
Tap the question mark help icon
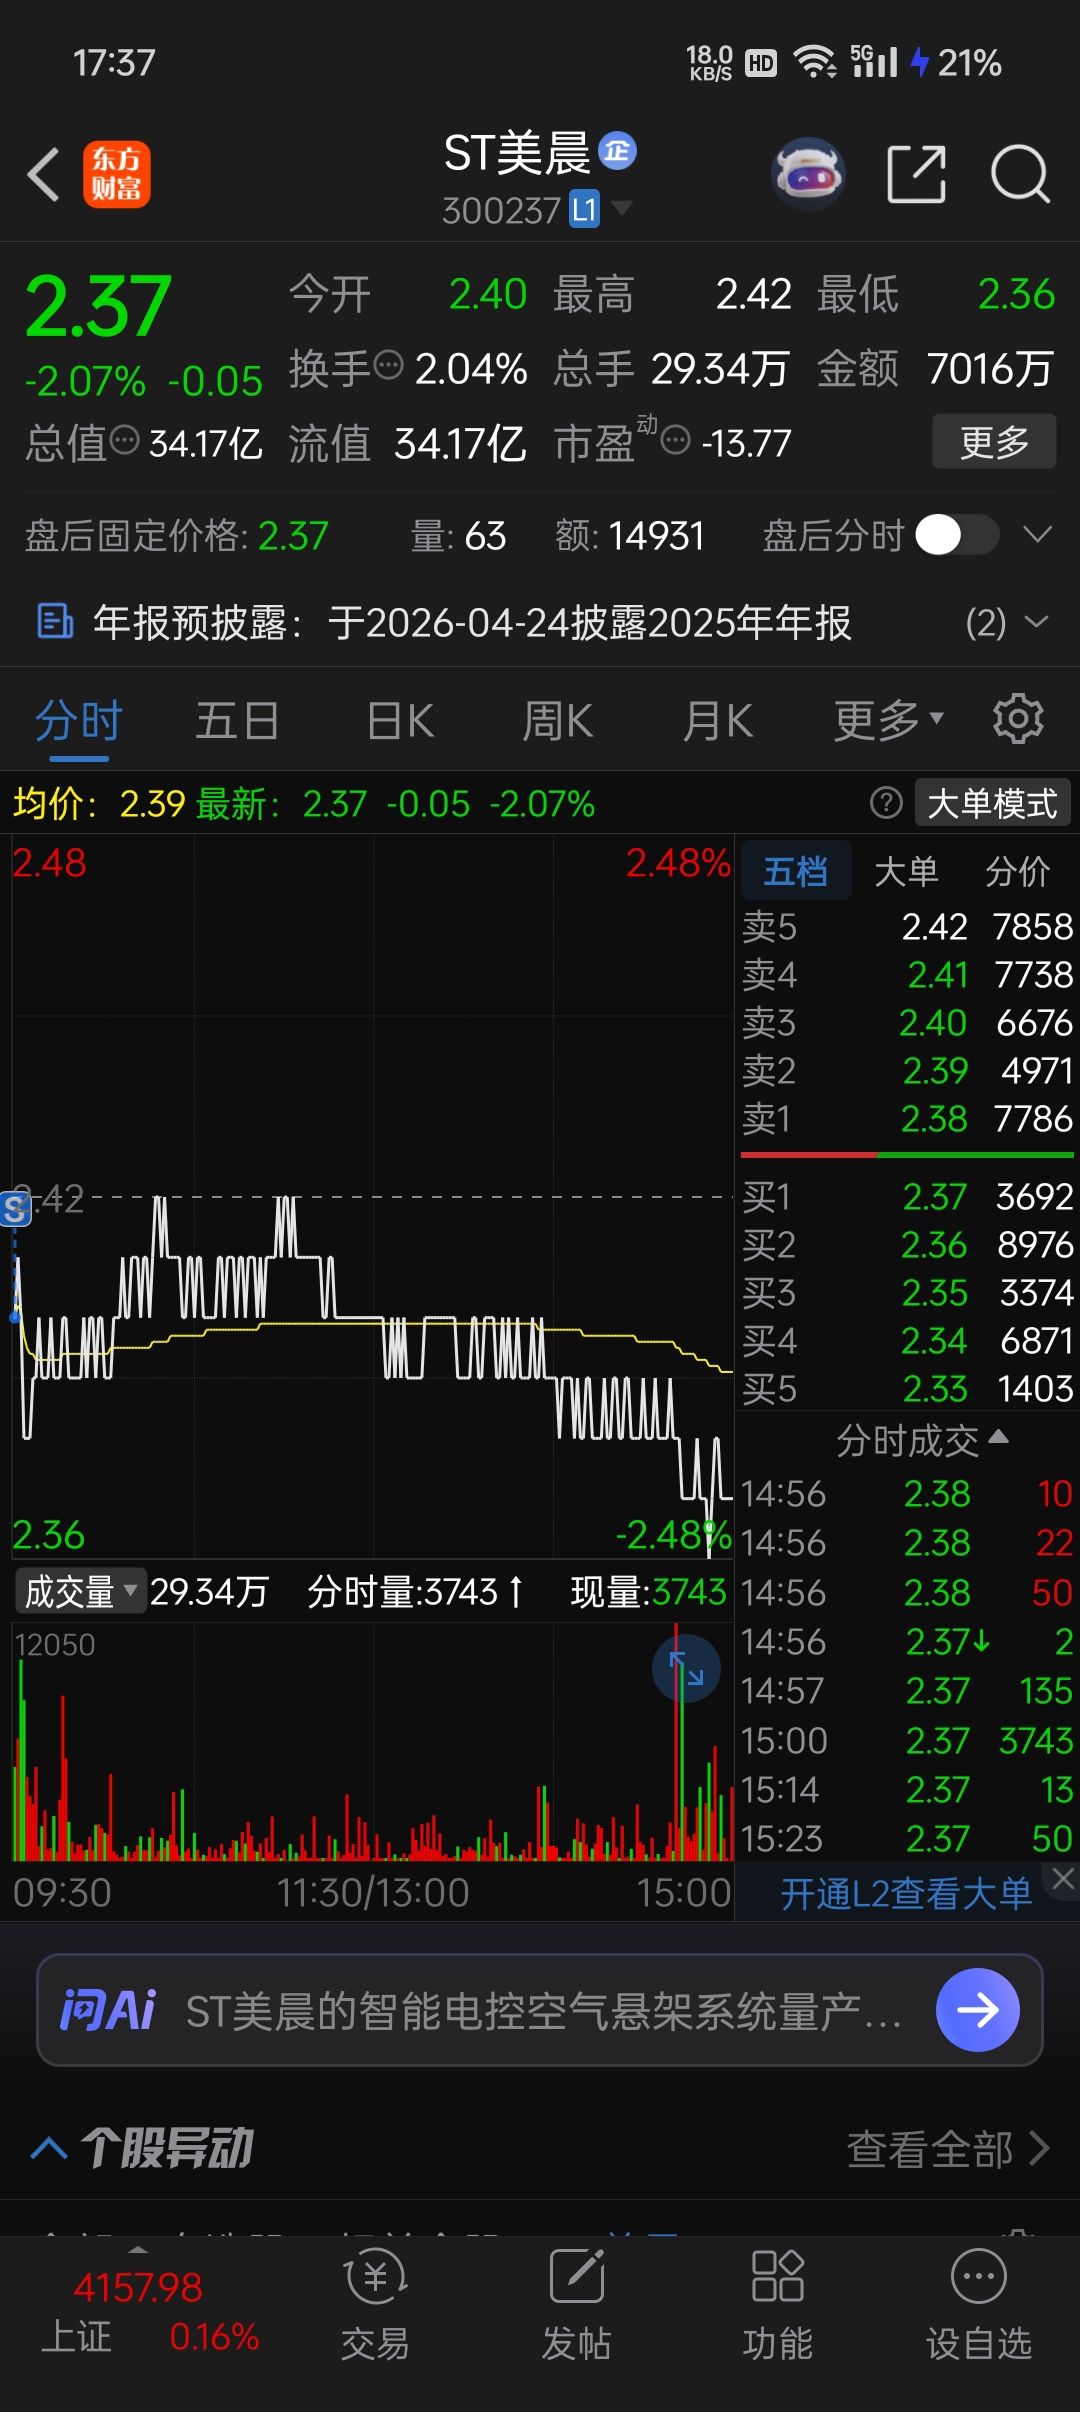coord(886,803)
